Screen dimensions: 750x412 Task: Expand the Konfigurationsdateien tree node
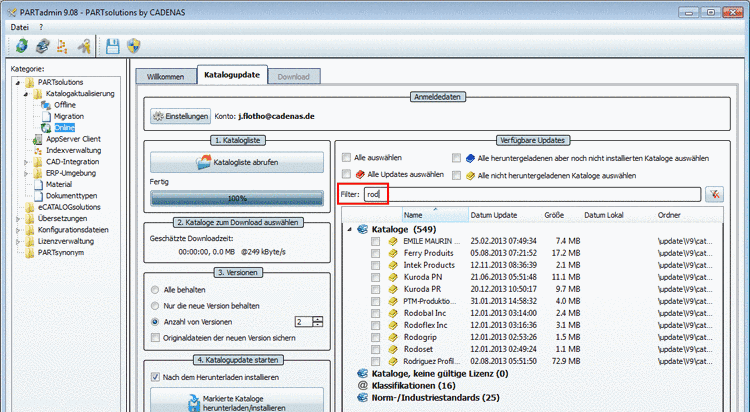click(18, 230)
